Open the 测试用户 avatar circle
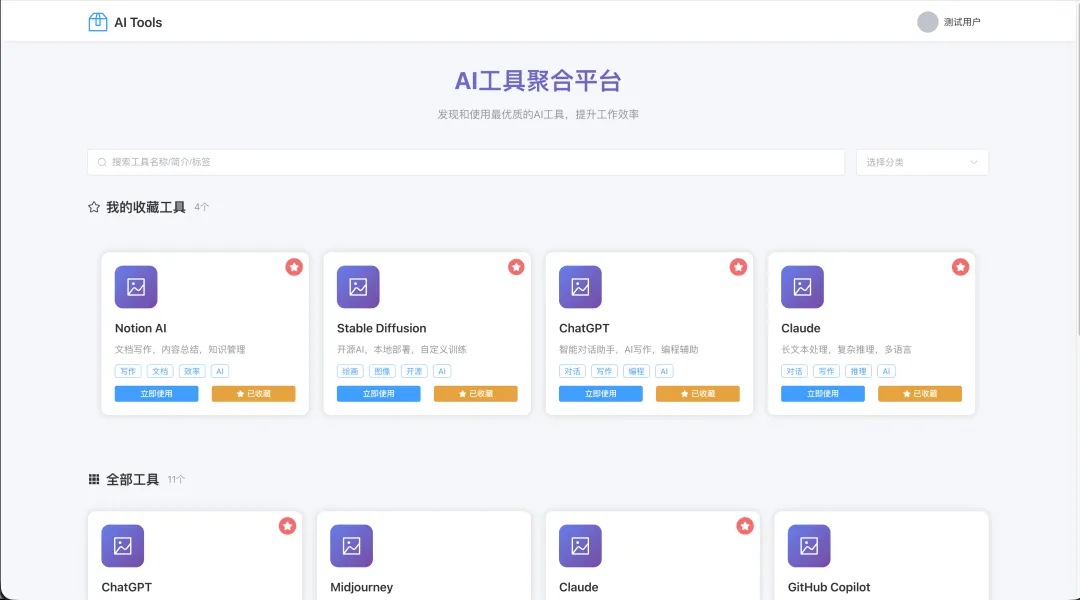1080x600 pixels. (x=927, y=22)
